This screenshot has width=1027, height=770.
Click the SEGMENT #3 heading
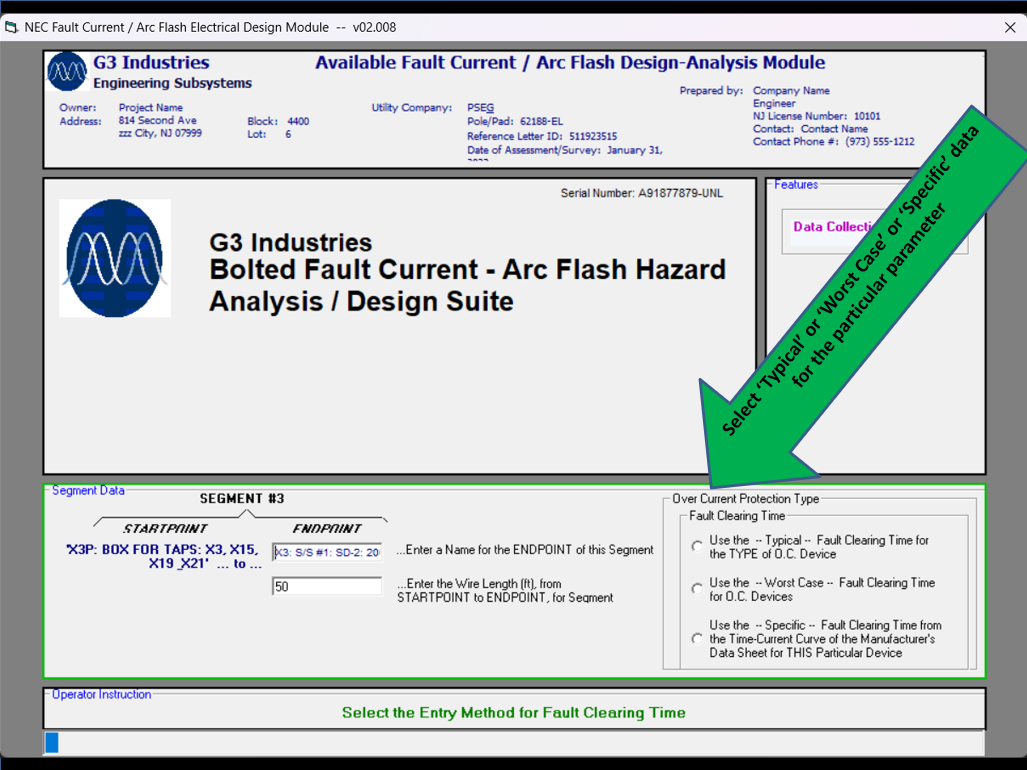(x=242, y=498)
